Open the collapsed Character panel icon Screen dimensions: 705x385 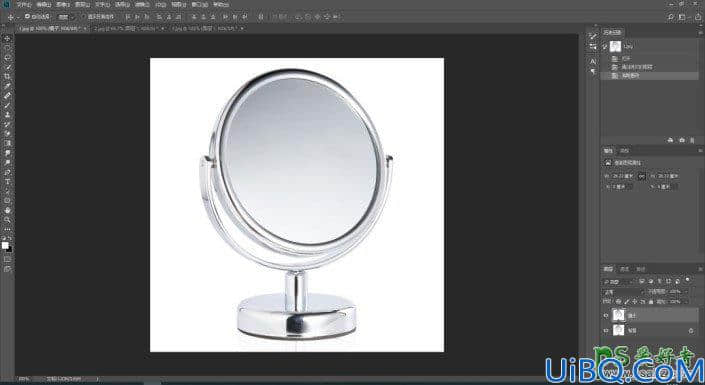click(593, 61)
